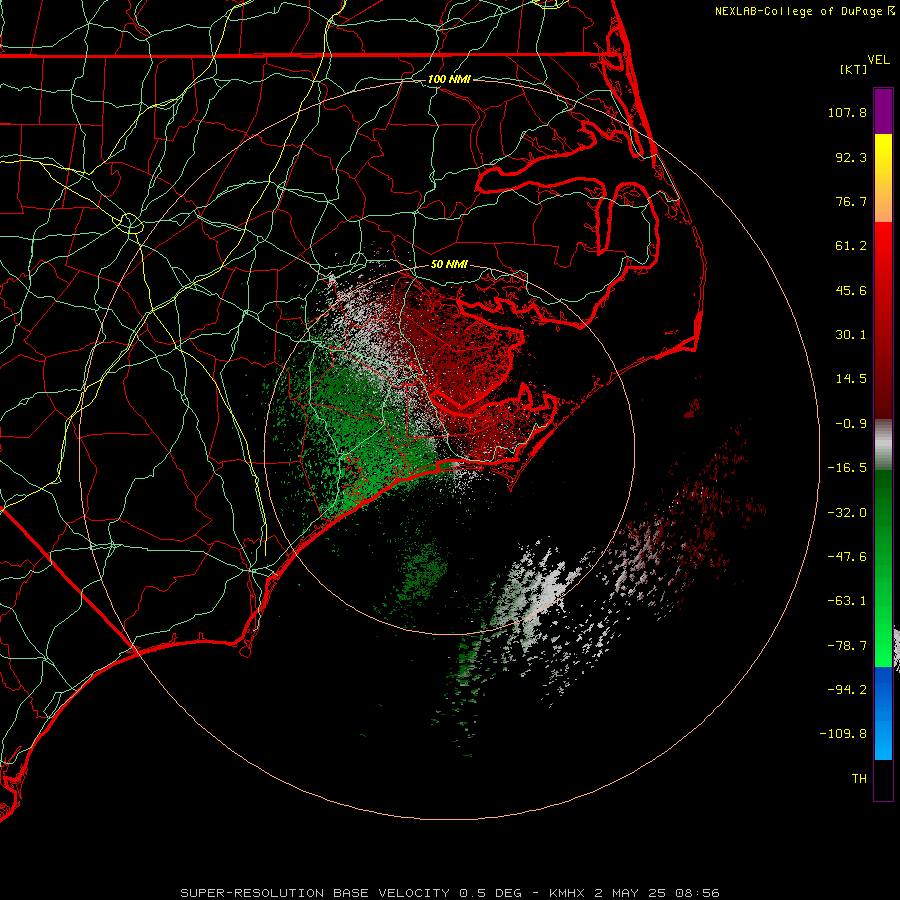Click the -78.7 velocity scale value
This screenshot has height=900, width=900.
click(847, 646)
